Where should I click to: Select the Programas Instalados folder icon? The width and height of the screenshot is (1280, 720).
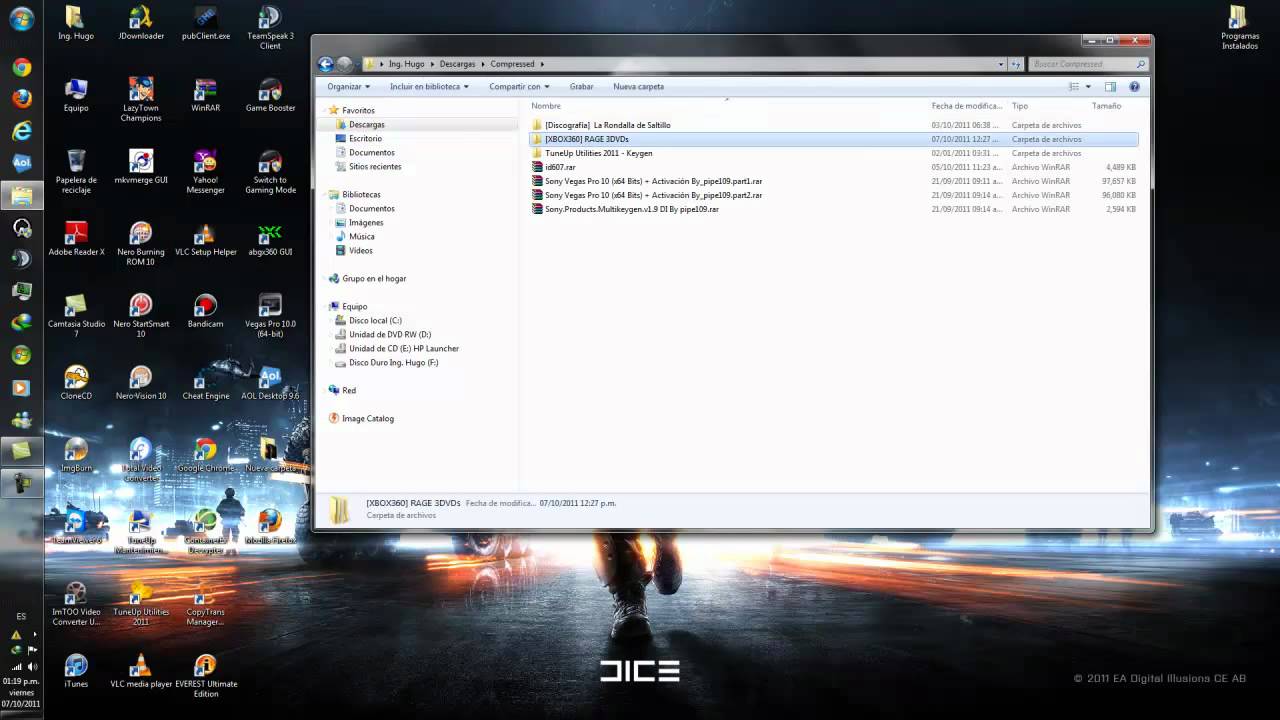point(1239,26)
